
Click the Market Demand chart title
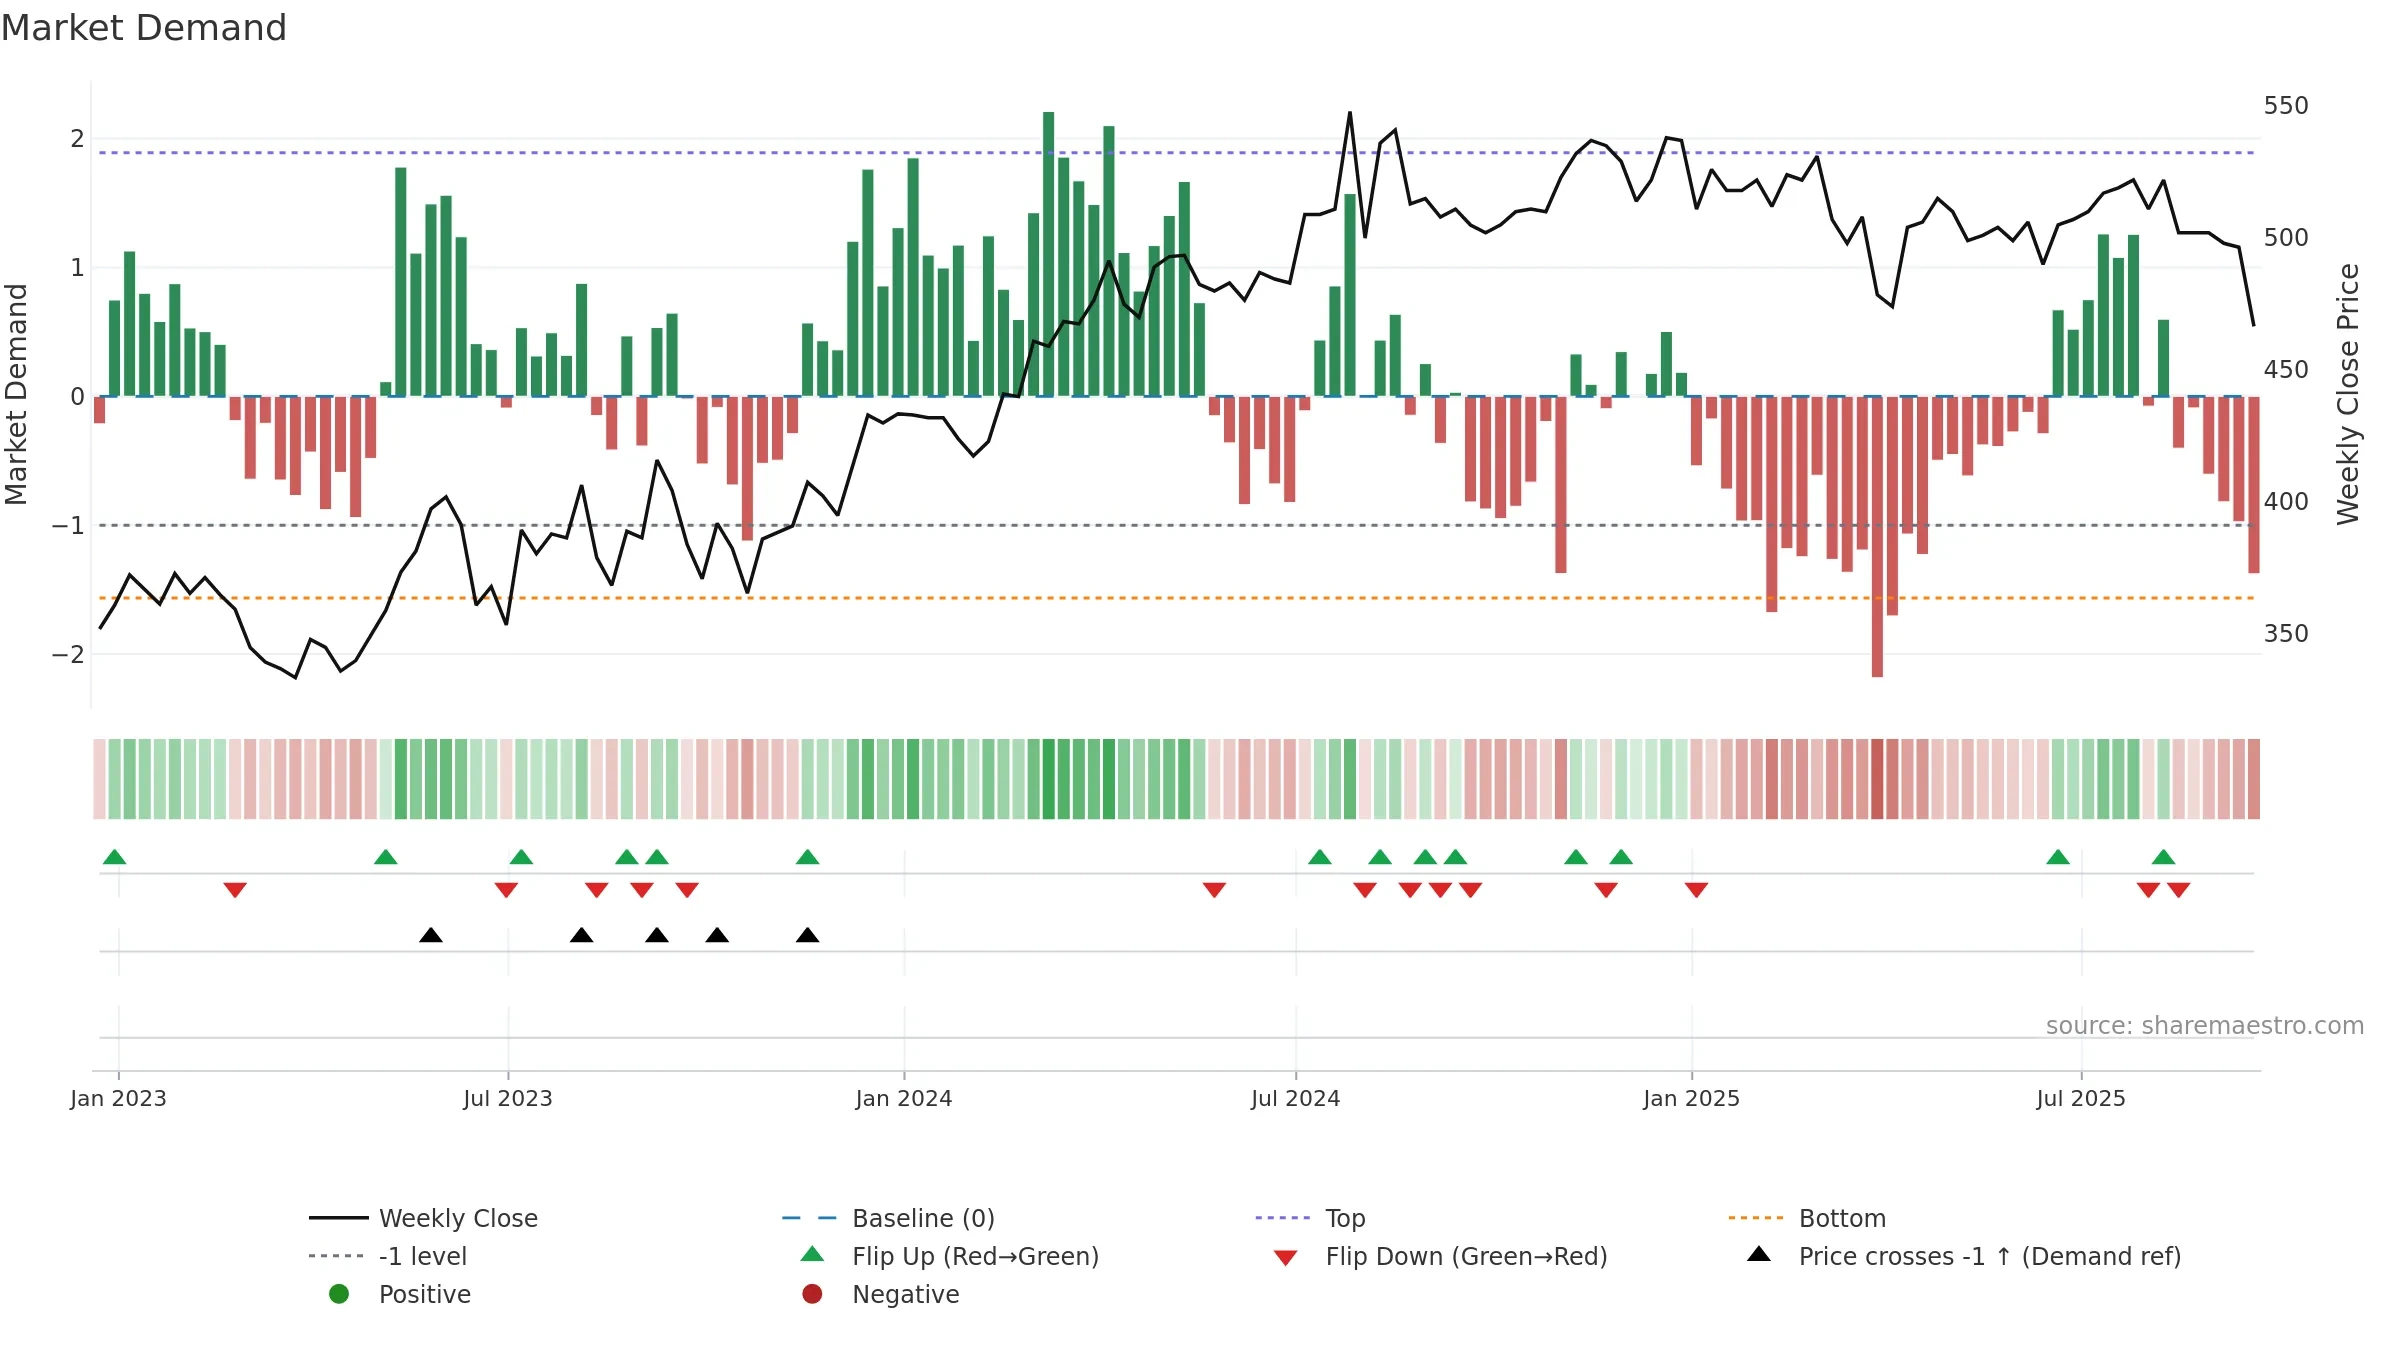(144, 28)
